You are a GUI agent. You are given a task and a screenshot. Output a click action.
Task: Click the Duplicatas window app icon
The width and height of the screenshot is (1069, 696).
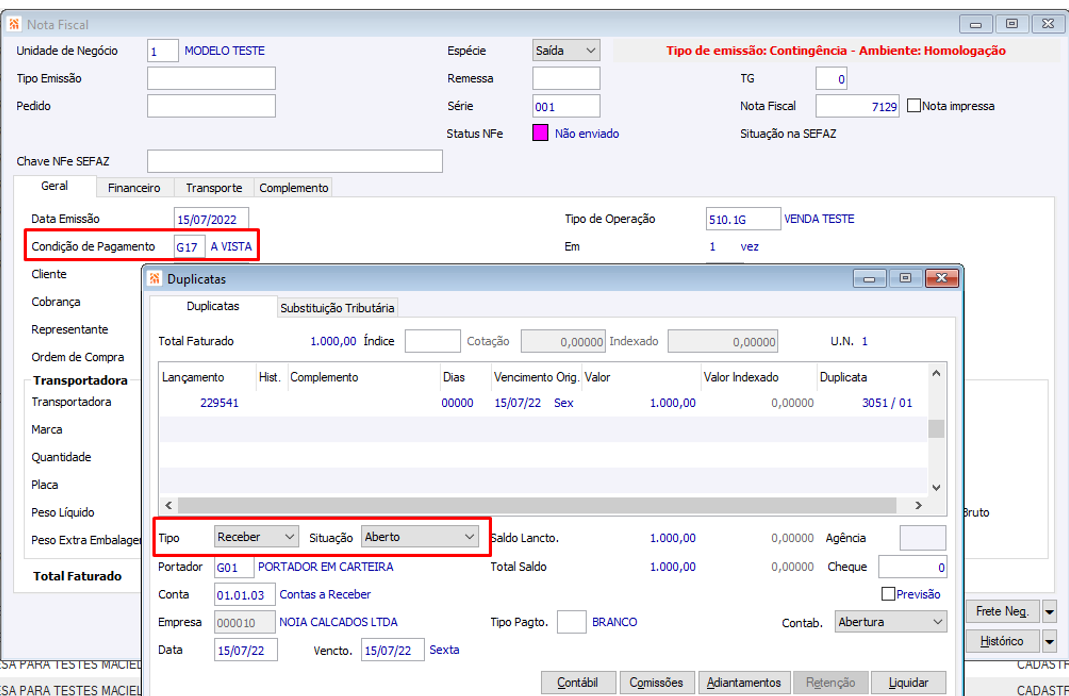coord(155,279)
